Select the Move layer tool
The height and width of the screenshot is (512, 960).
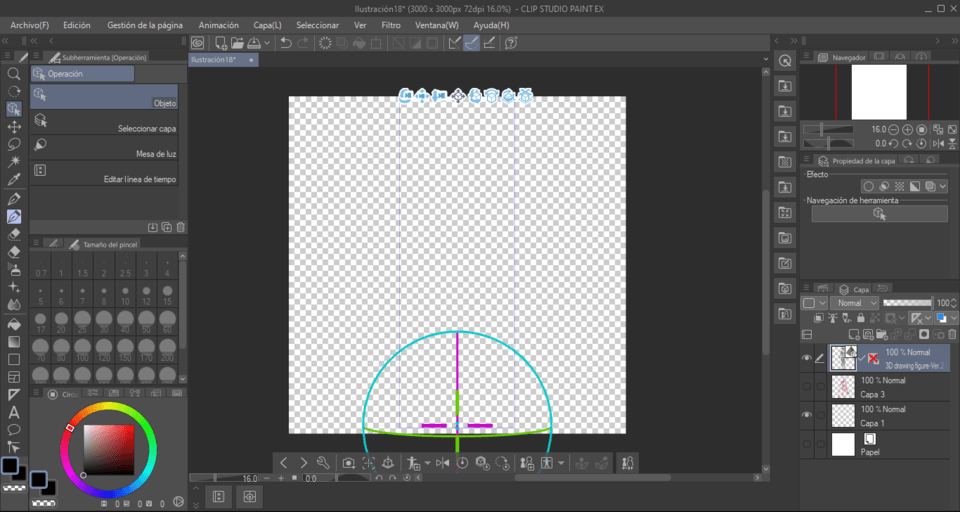pyautogui.click(x=13, y=127)
